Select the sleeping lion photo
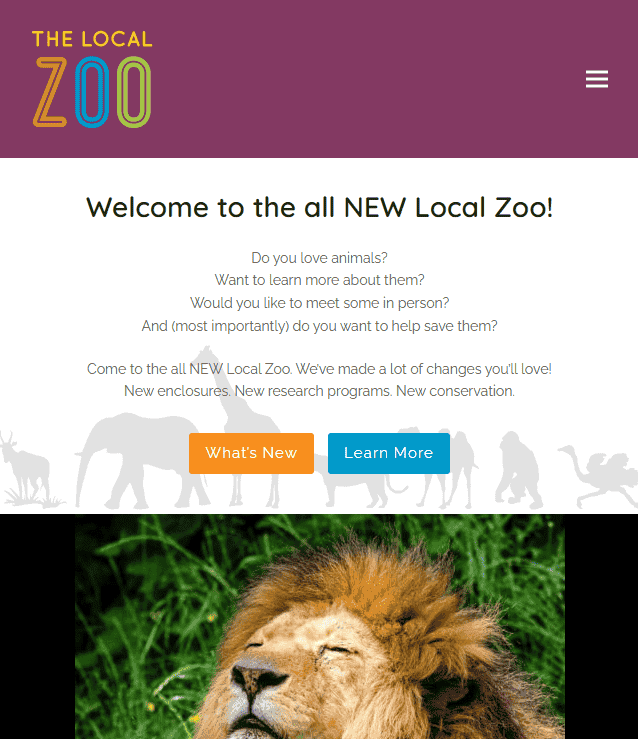Viewport: 638px width, 739px height. pos(319,626)
